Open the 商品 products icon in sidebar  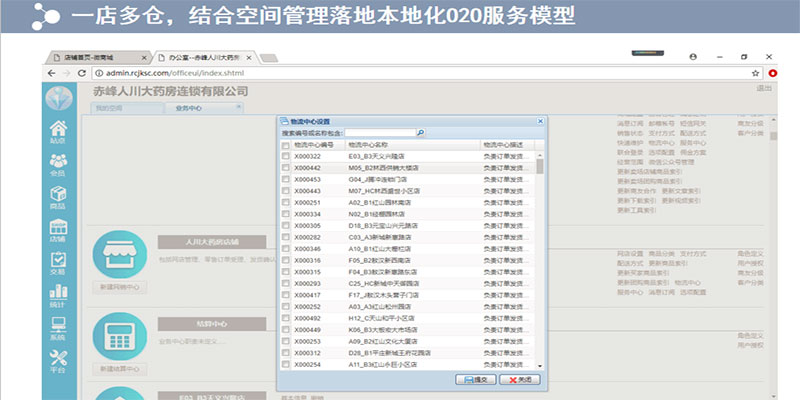tap(59, 198)
